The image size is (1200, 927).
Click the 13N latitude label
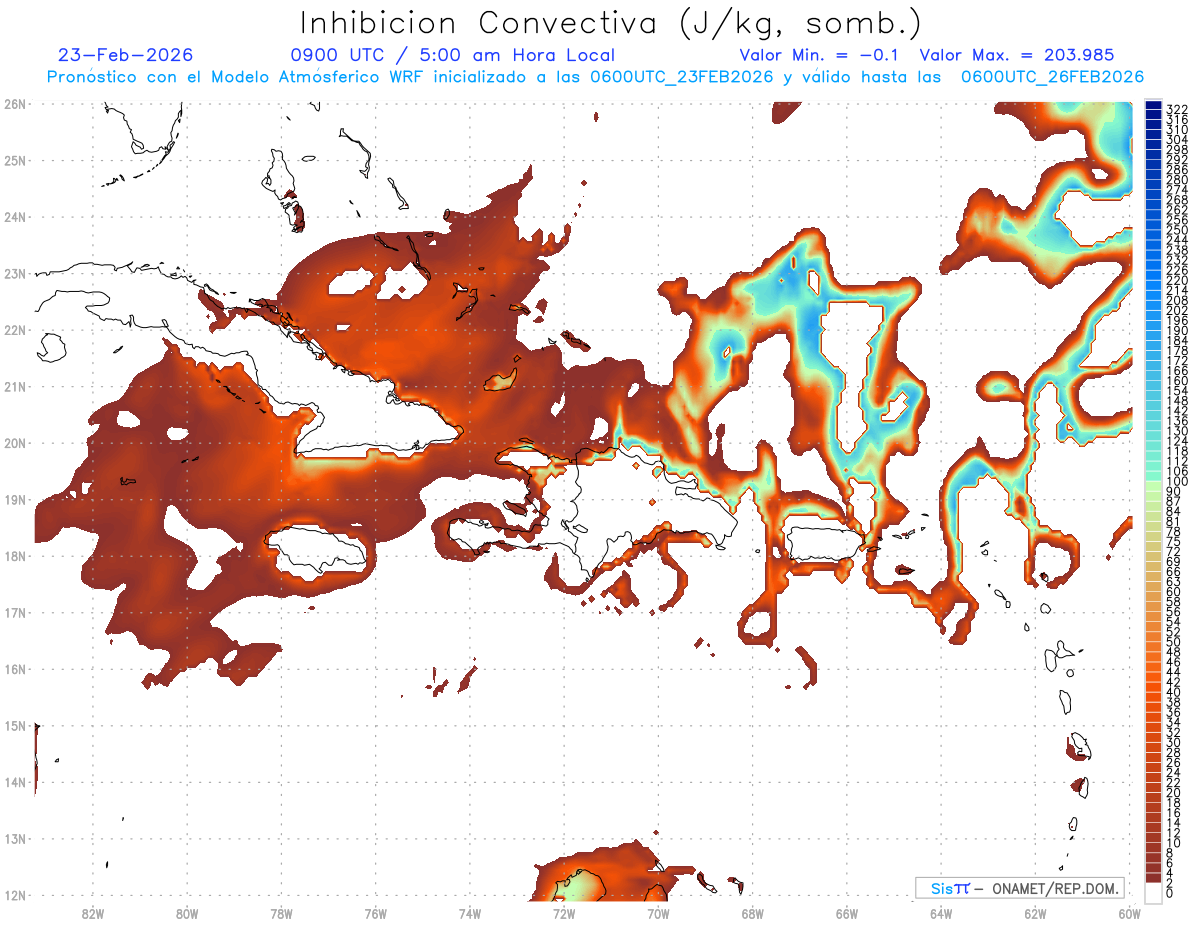pyautogui.click(x=14, y=839)
